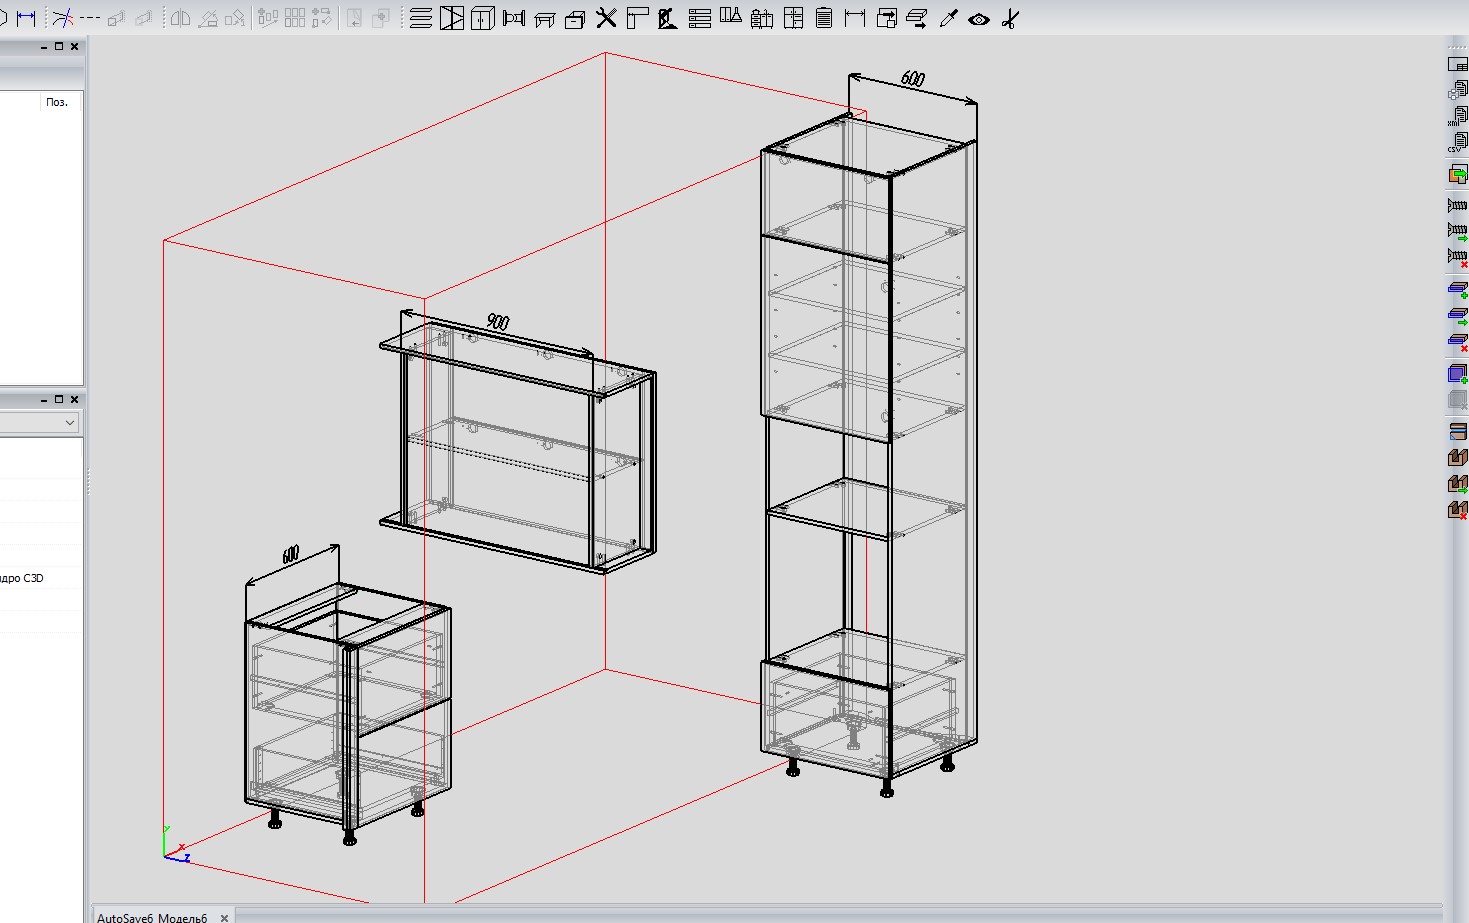The width and height of the screenshot is (1469, 923).
Task: Select the eyedropper tool in toolbar
Action: 949,19
